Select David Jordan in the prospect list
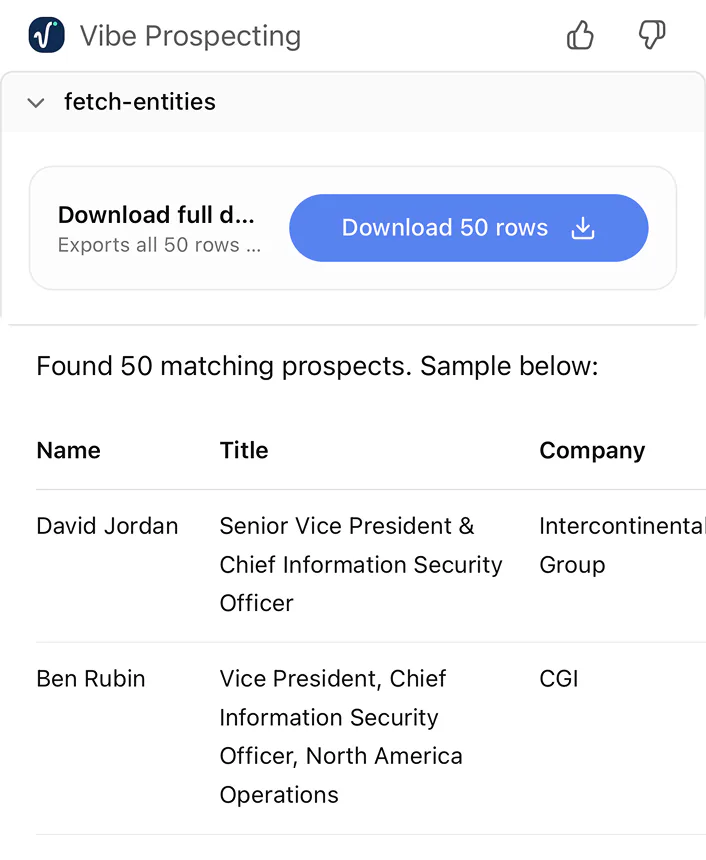Viewport: 706px width, 860px height. [107, 525]
